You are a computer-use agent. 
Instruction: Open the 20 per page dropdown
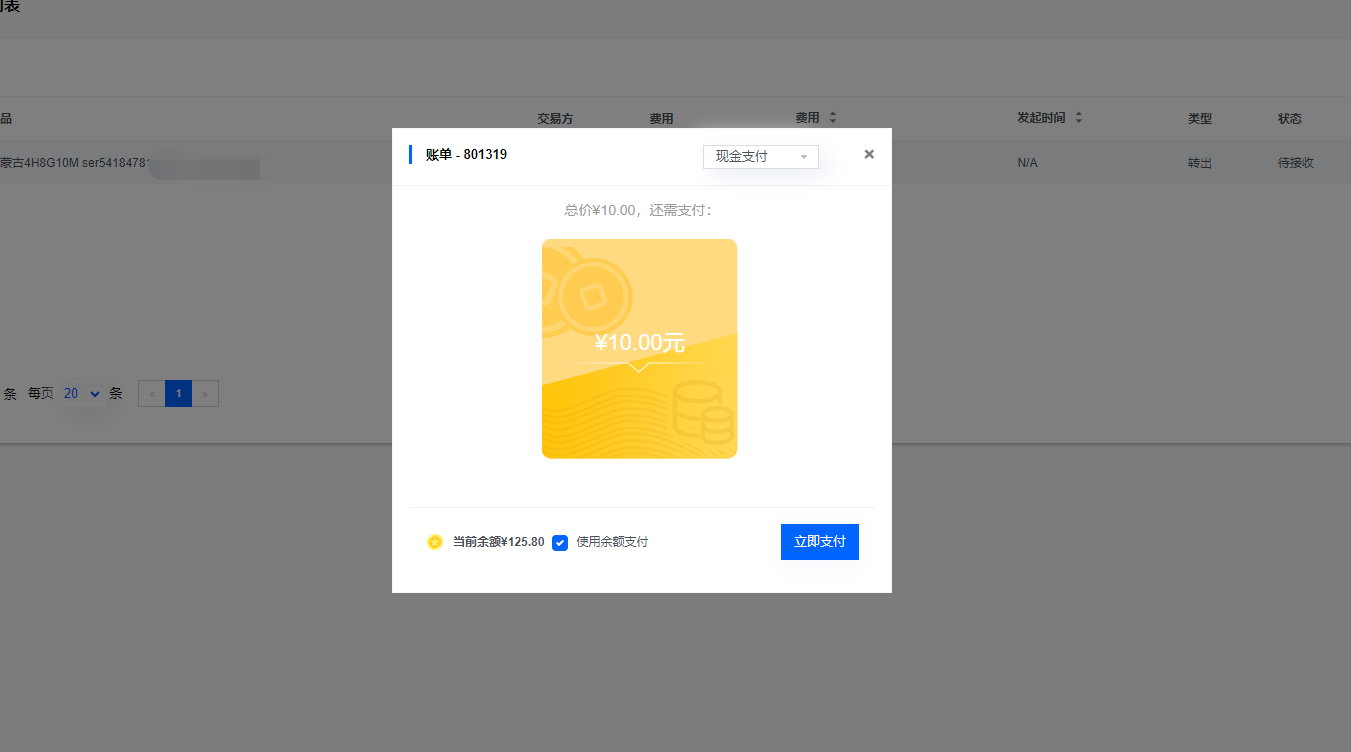82,394
